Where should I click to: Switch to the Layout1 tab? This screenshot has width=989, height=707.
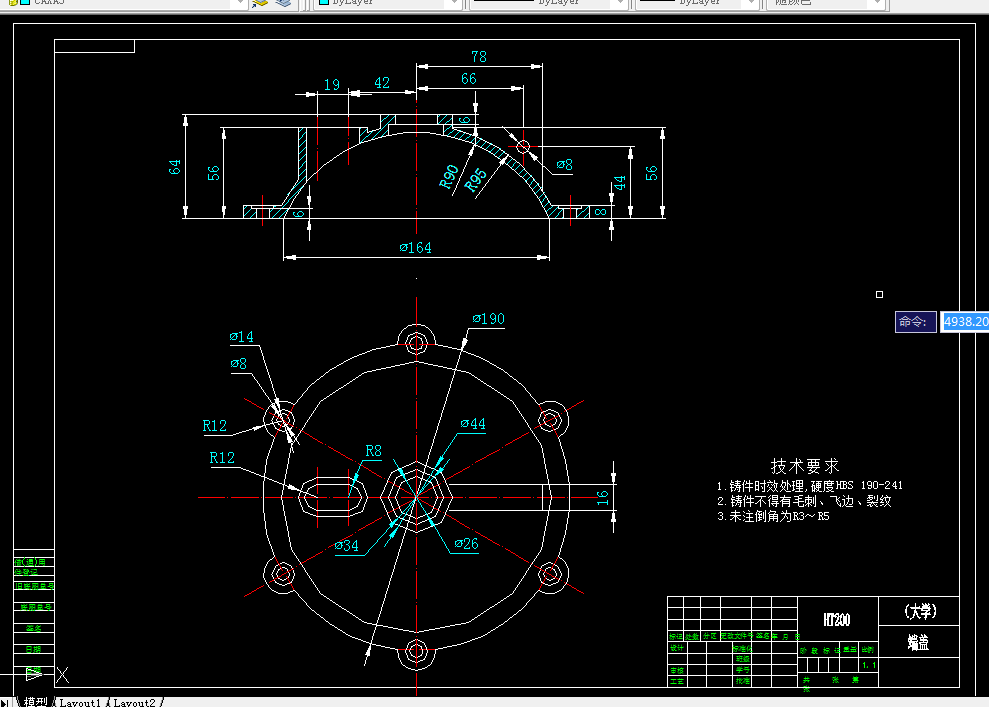(x=80, y=703)
